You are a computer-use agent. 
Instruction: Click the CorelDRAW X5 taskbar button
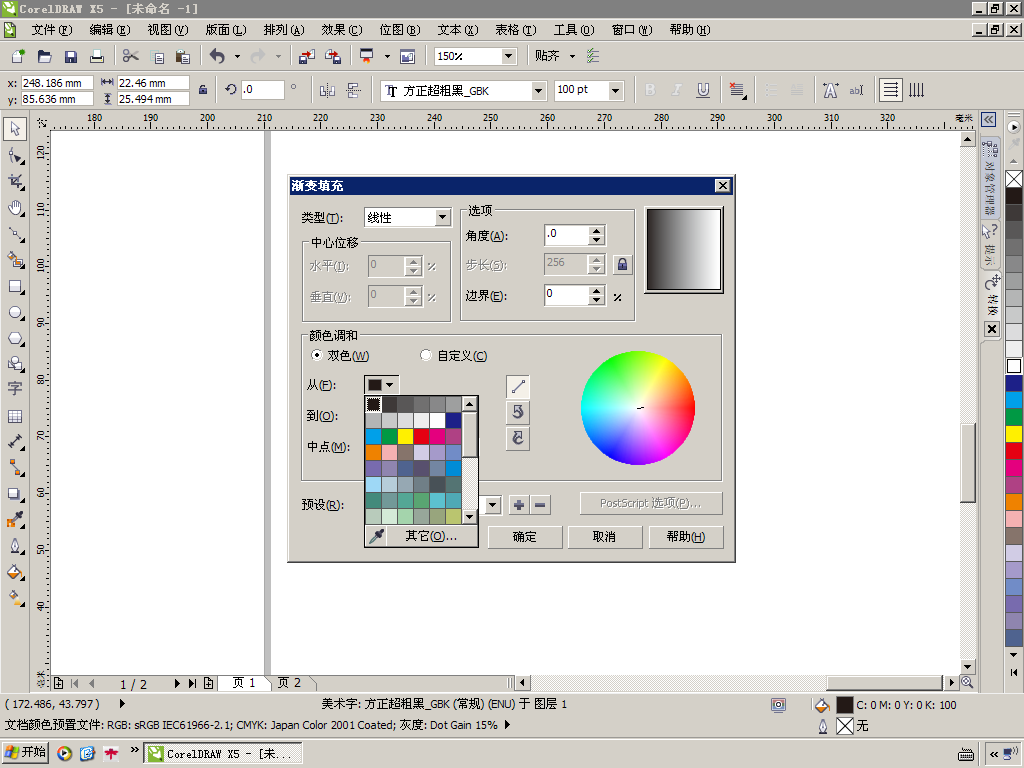pyautogui.click(x=223, y=754)
